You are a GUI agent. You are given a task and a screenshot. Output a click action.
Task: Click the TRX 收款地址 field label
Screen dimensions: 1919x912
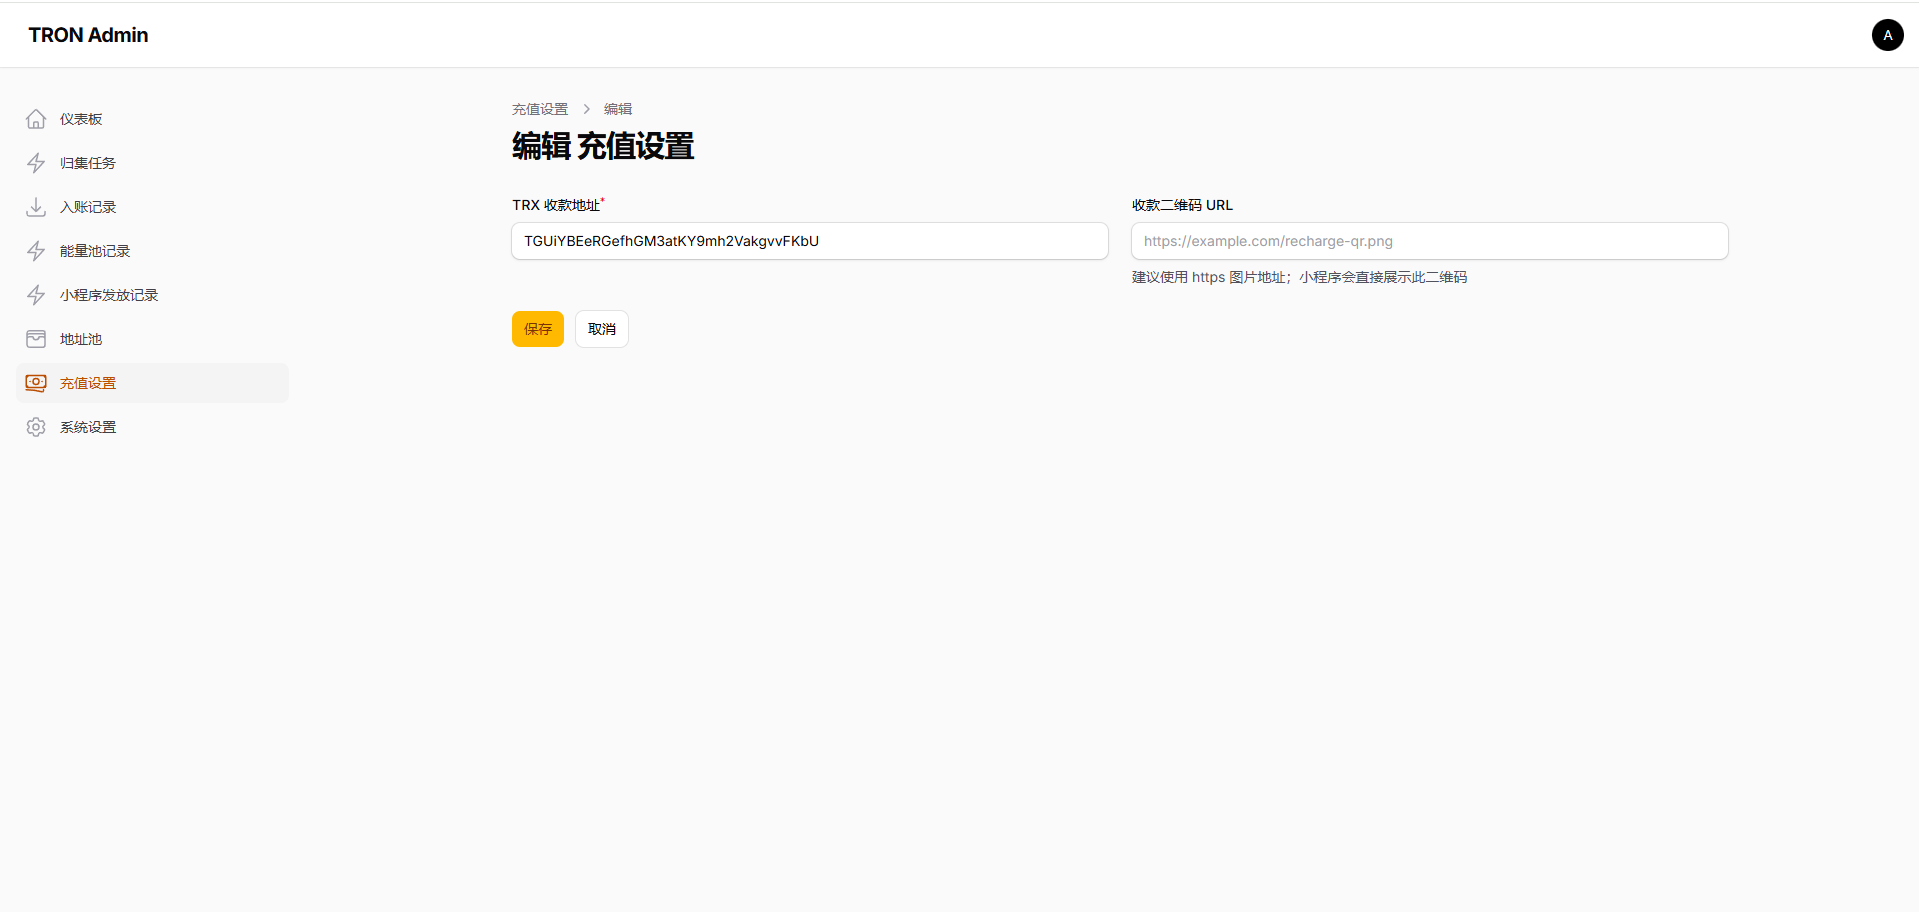[x=558, y=205]
